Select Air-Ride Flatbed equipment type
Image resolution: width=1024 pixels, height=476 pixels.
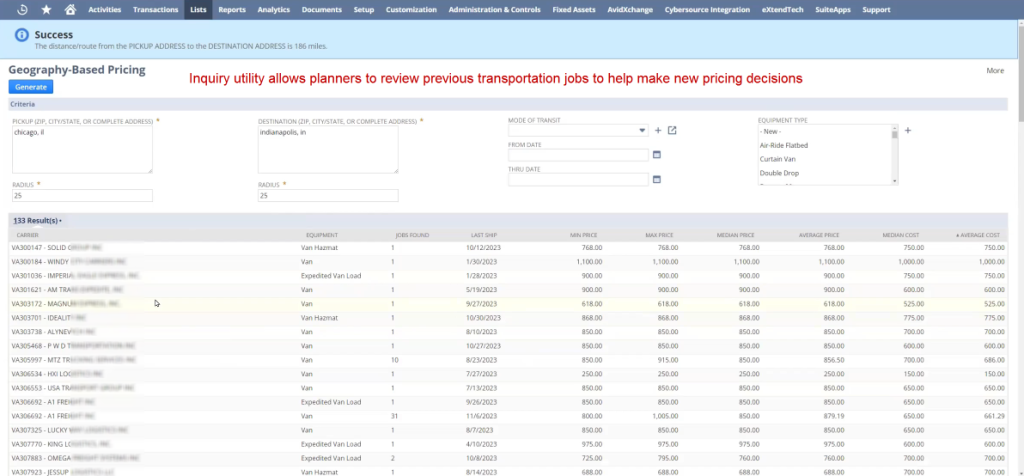click(x=784, y=145)
